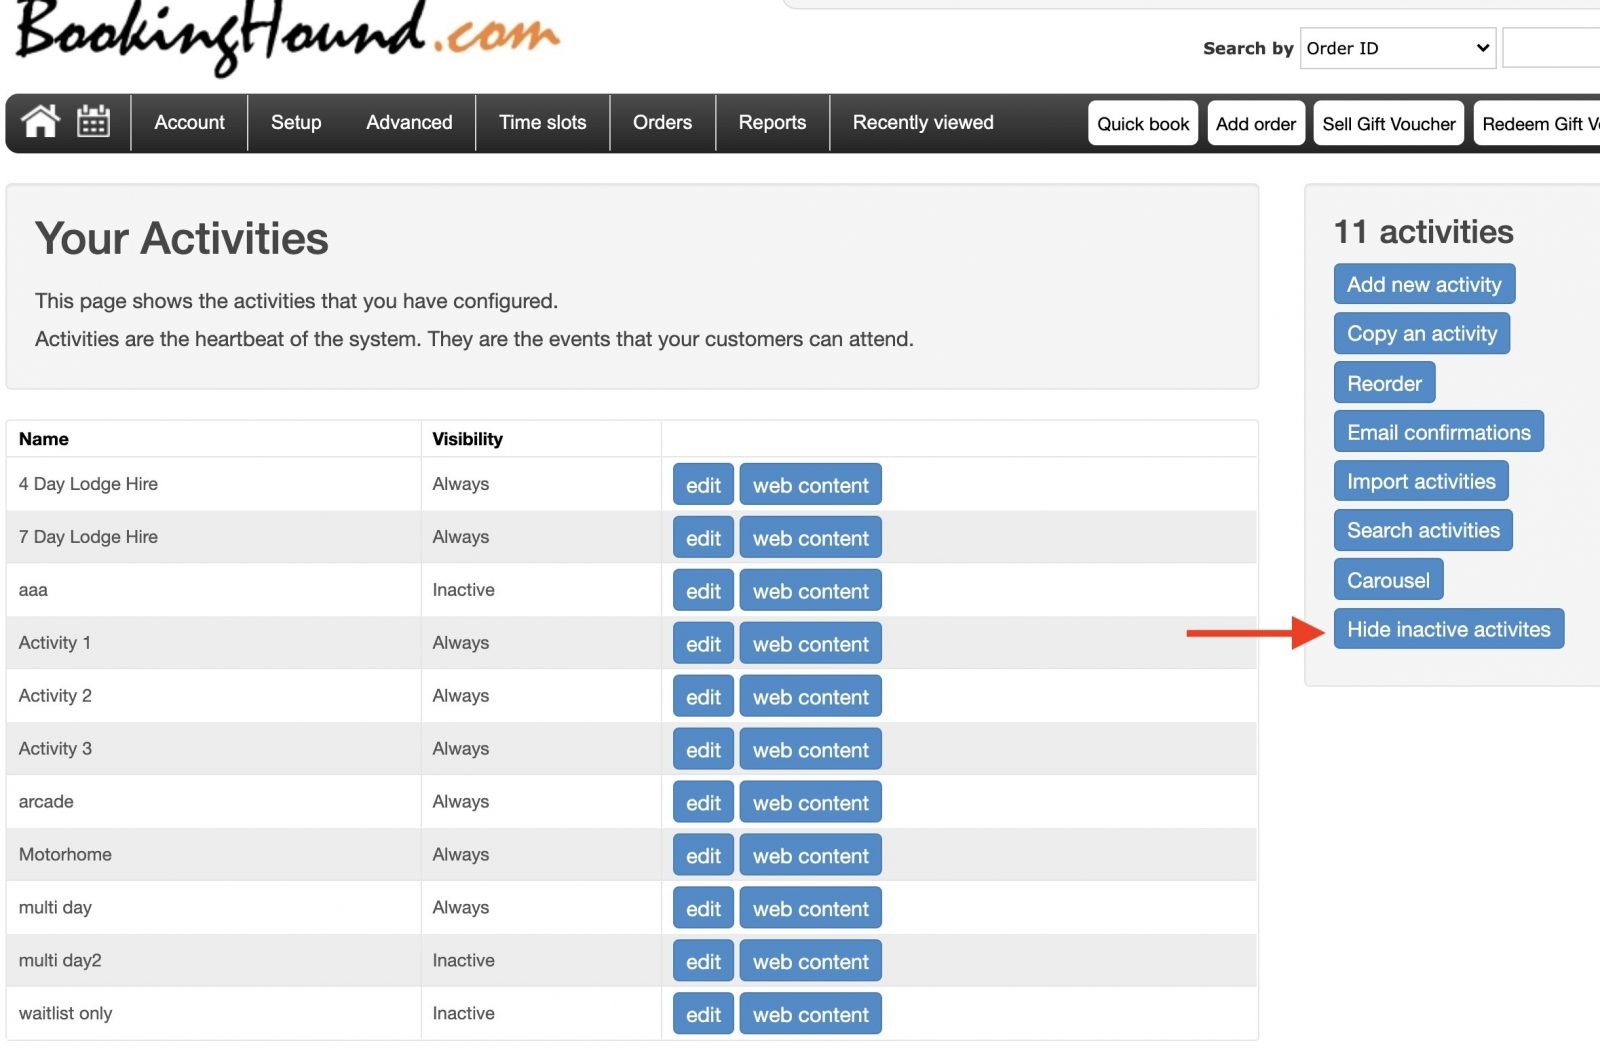
Task: Click the Carousel button
Action: click(x=1388, y=579)
